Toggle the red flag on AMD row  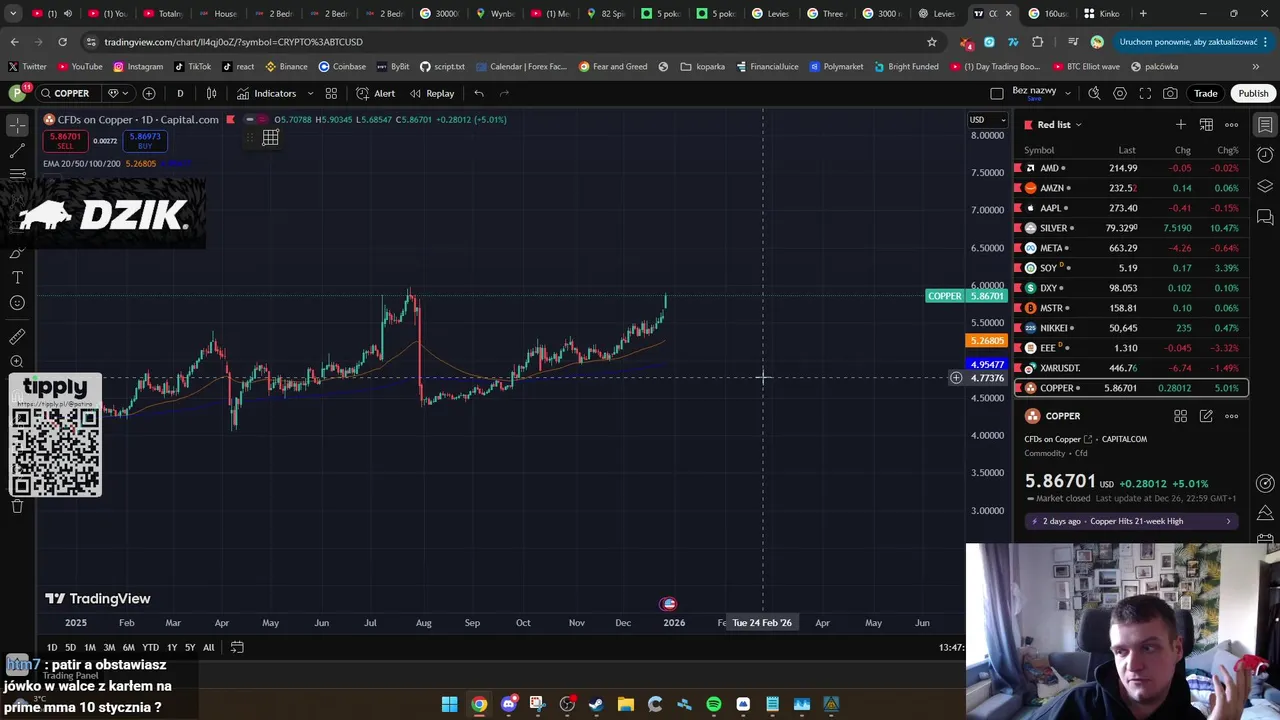1019,168
